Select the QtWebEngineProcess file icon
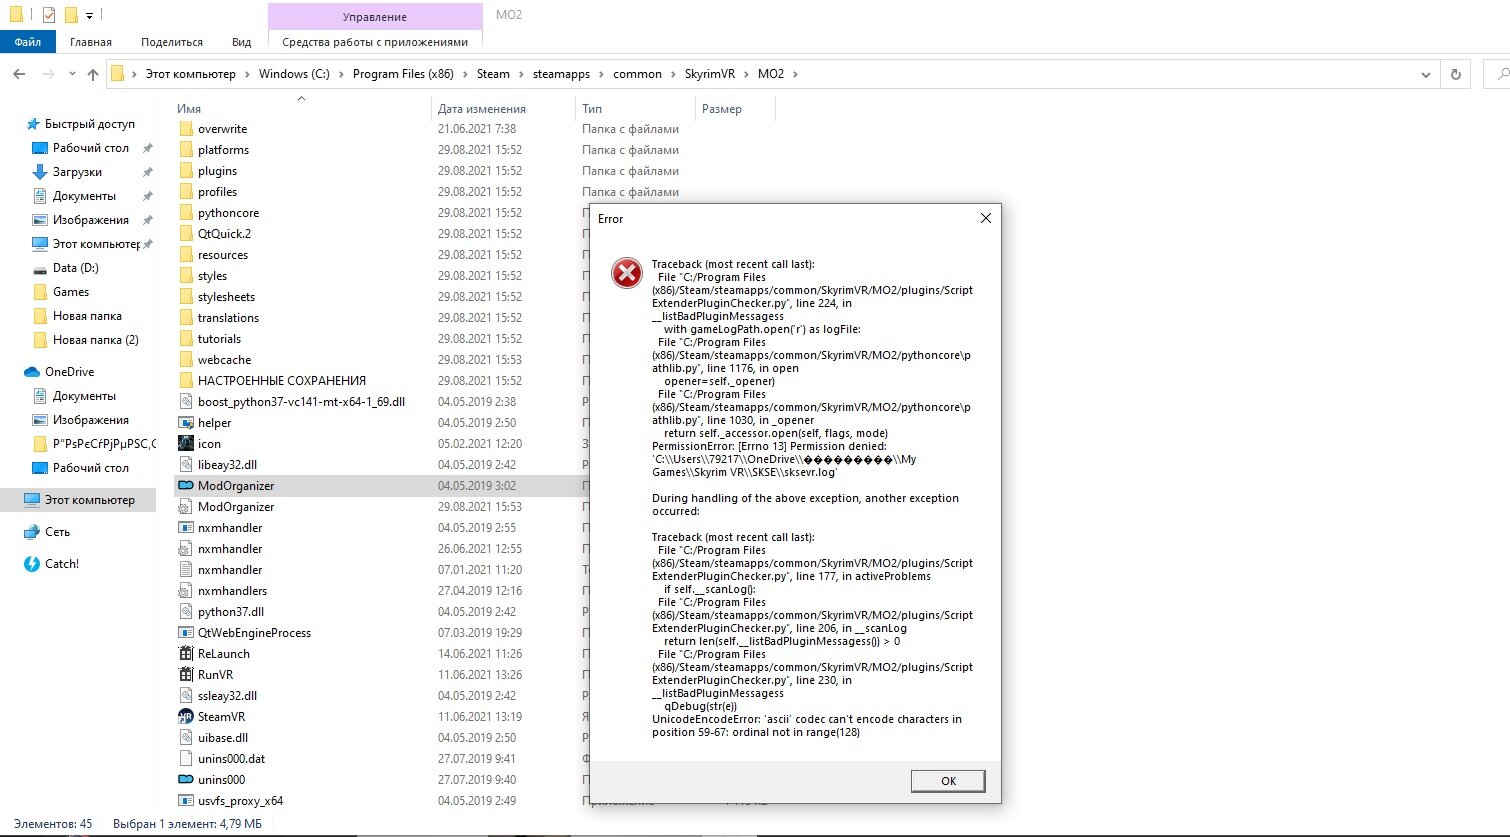 coord(185,633)
